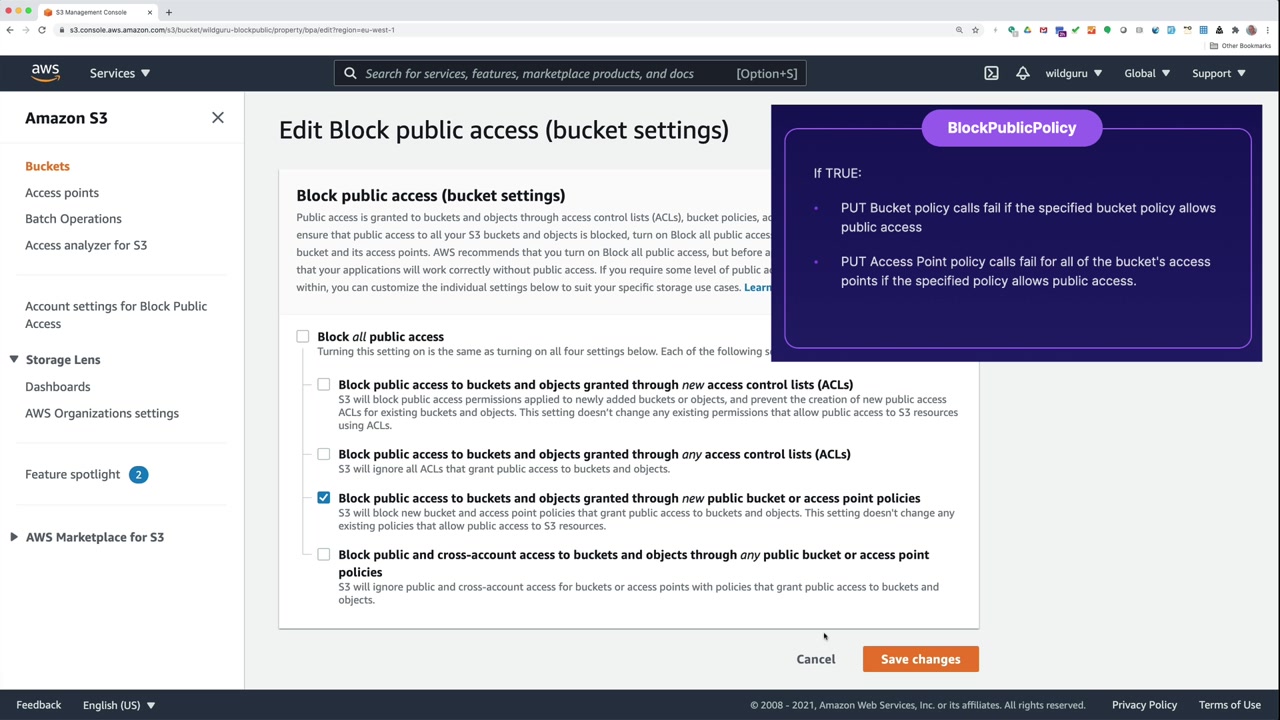The image size is (1280, 720).
Task: Click the Feature spotlight badge showing 2
Action: [x=138, y=474]
